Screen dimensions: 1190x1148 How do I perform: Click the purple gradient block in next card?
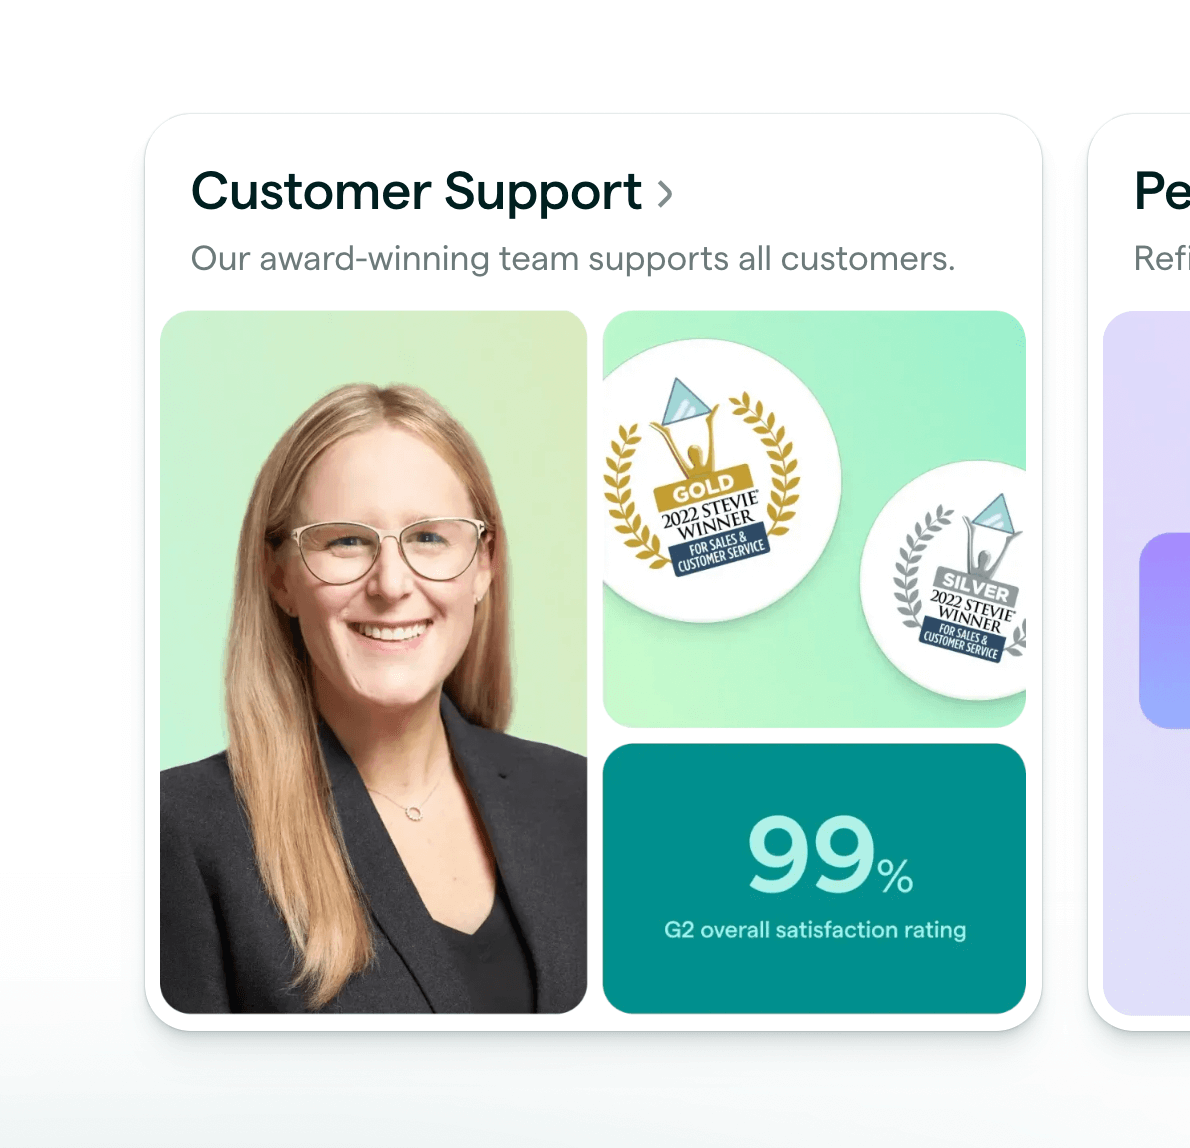(x=1165, y=630)
